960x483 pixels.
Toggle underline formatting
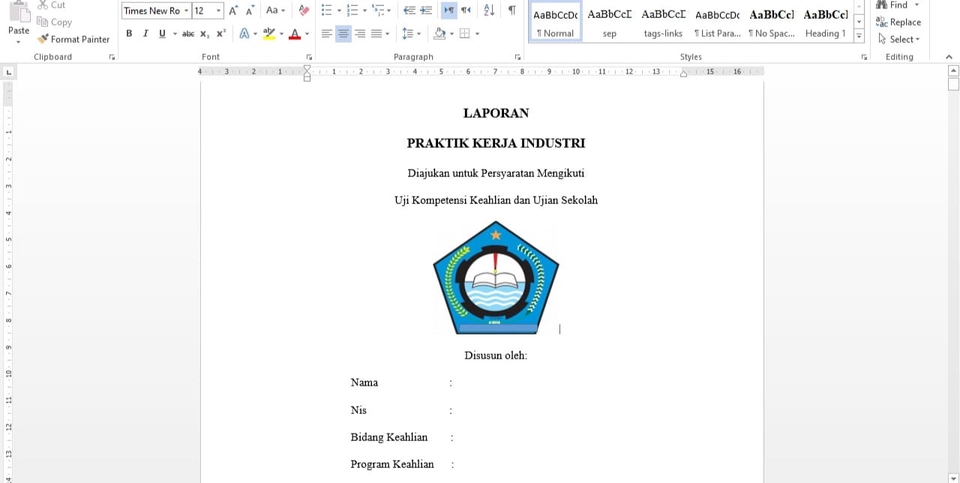[162, 34]
